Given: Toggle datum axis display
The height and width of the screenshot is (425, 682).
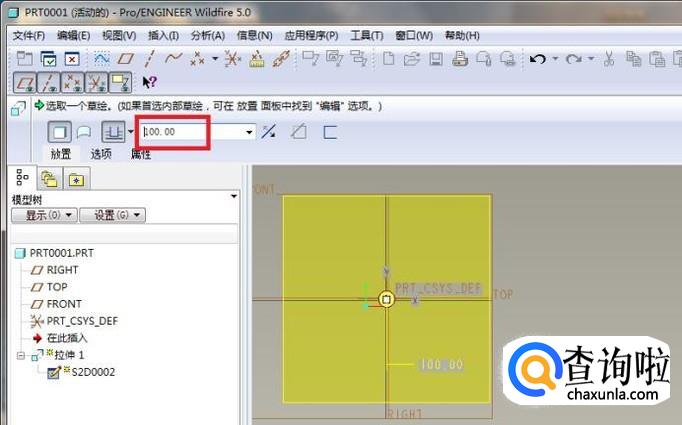Looking at the screenshot, I should [49, 82].
